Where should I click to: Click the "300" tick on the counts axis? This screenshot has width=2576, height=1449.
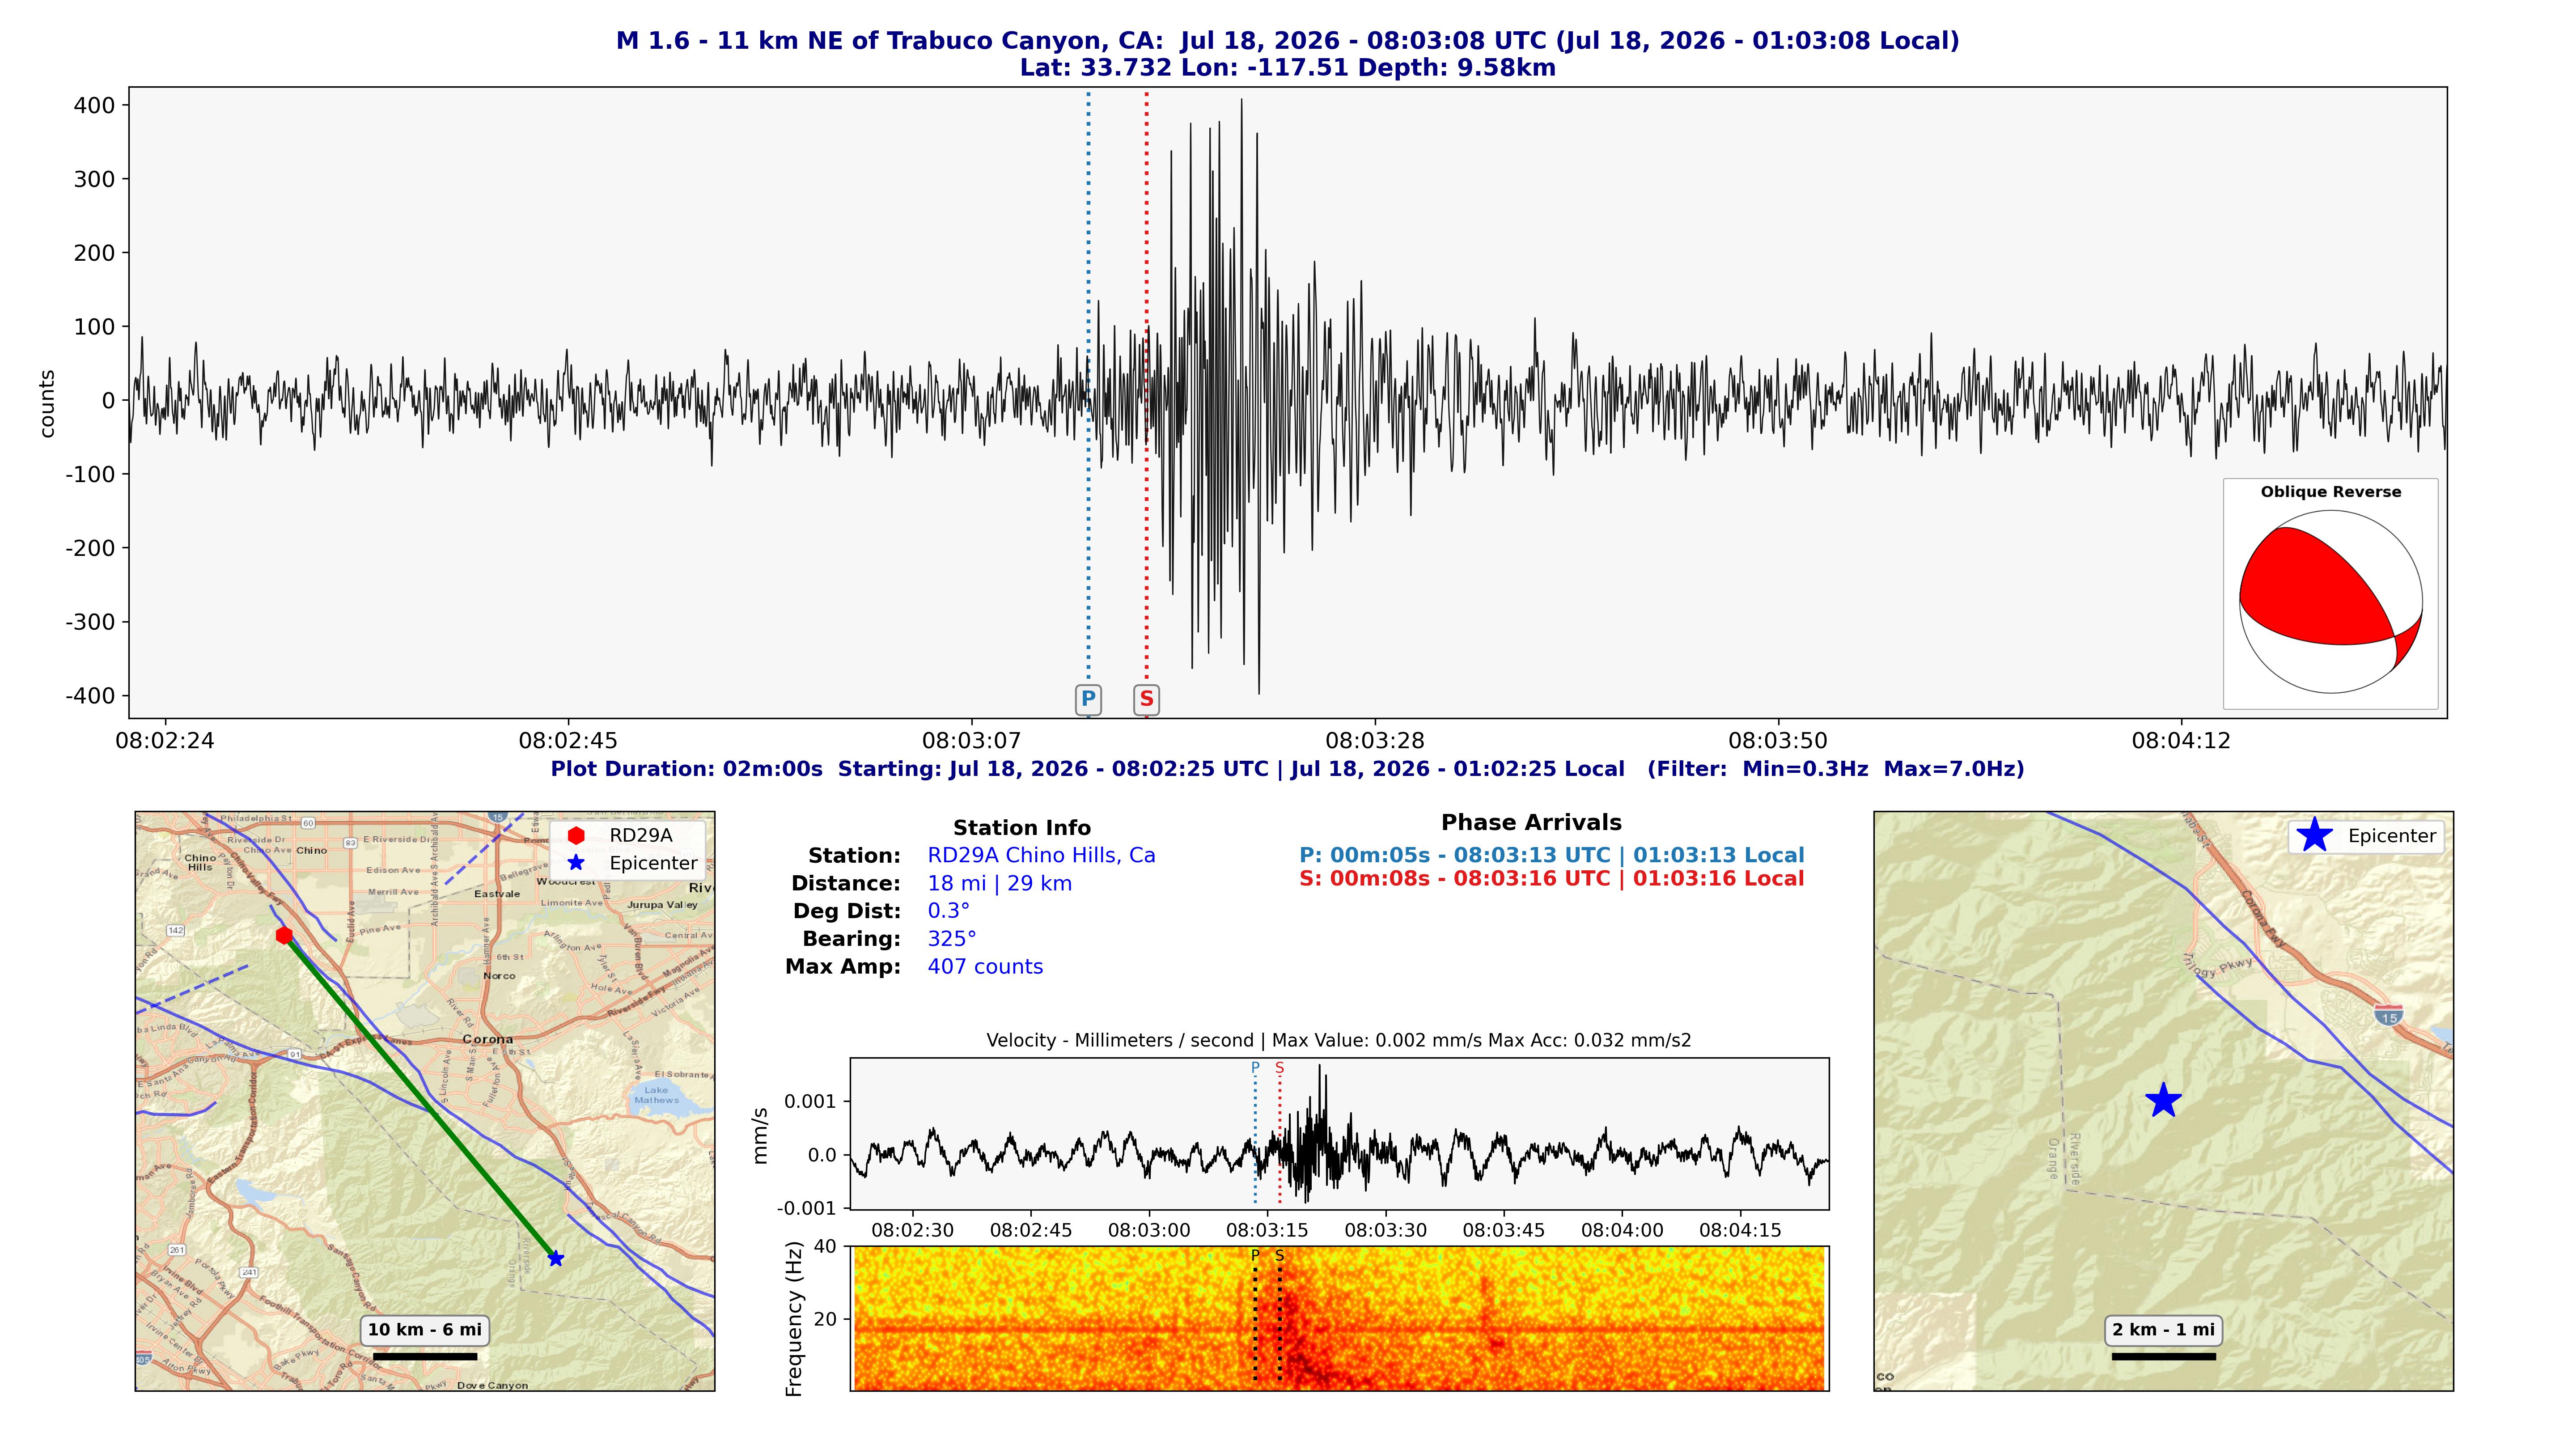(95, 180)
